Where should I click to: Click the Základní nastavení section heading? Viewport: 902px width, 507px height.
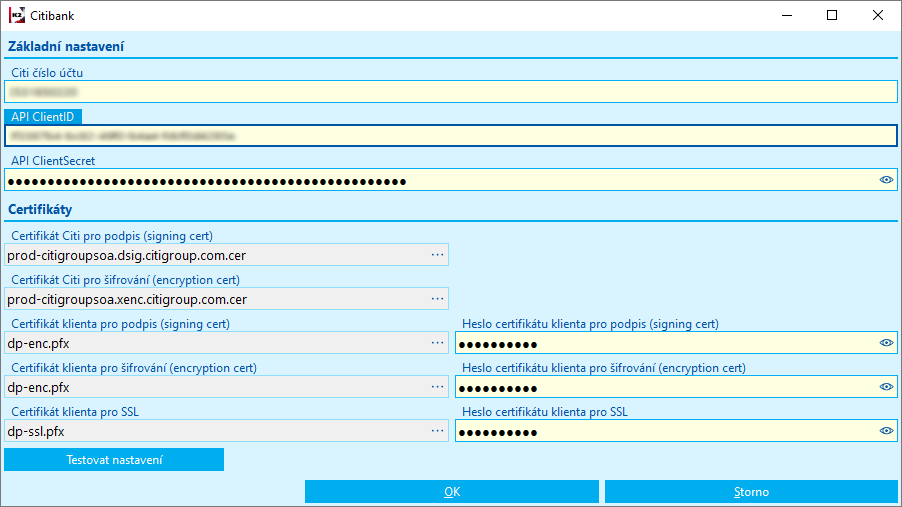point(66,47)
